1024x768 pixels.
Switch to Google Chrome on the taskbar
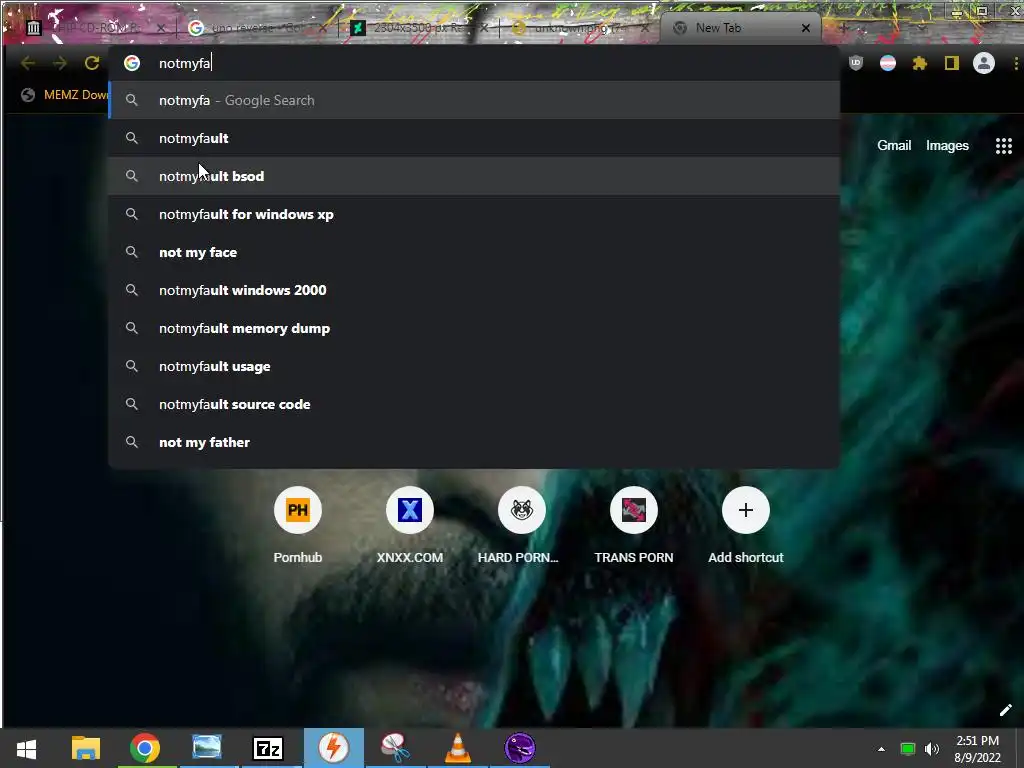pyautogui.click(x=145, y=748)
